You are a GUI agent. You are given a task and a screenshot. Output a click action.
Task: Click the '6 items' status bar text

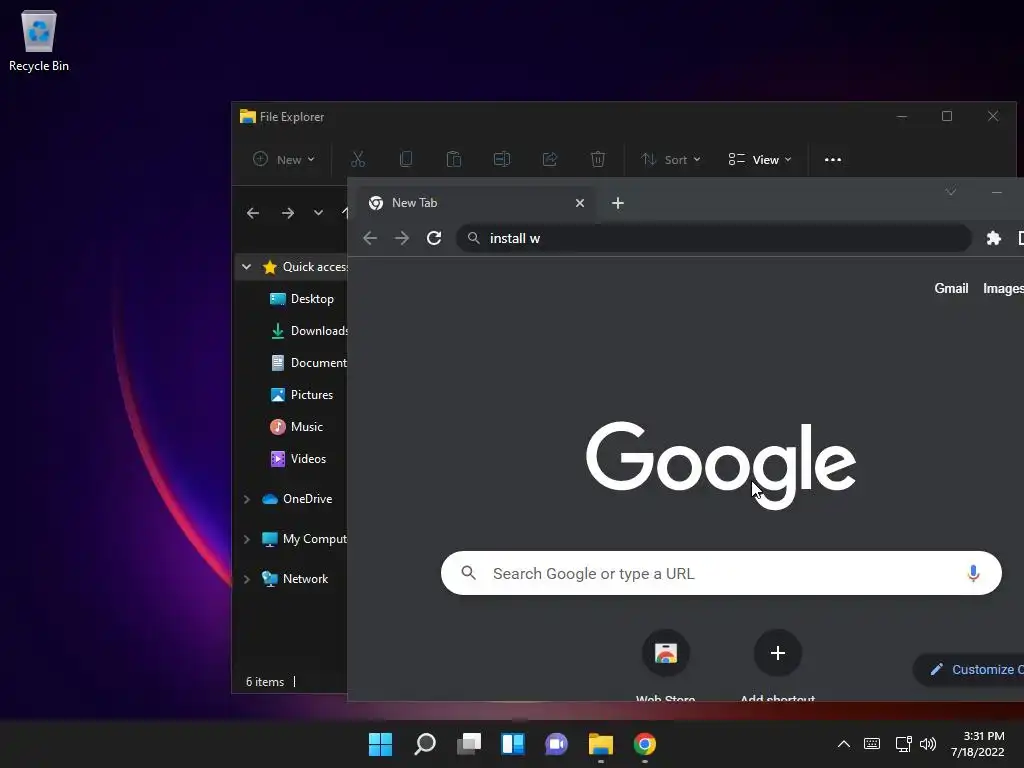(264, 682)
